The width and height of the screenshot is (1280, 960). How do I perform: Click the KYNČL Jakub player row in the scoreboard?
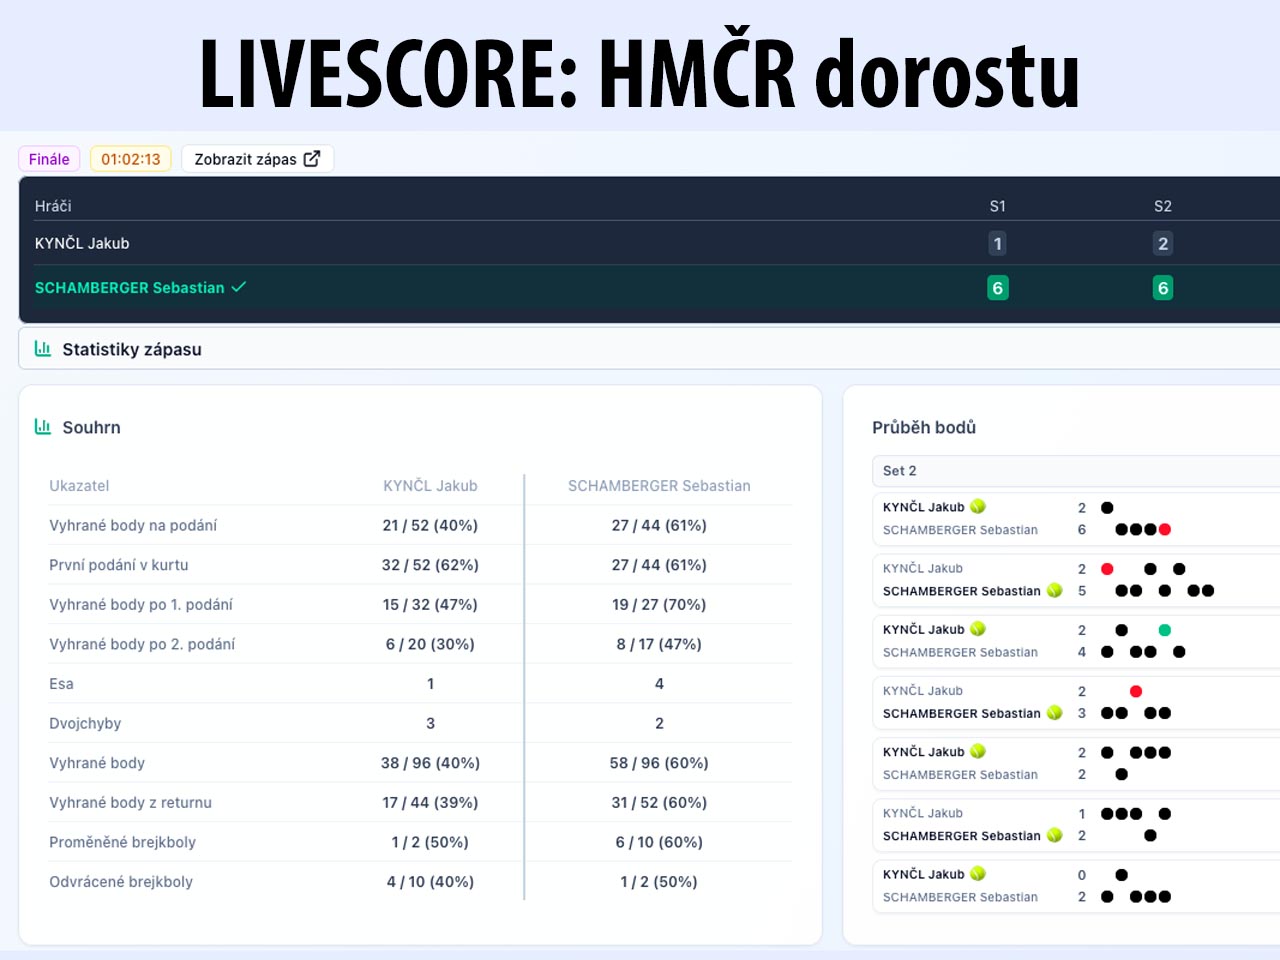point(82,243)
